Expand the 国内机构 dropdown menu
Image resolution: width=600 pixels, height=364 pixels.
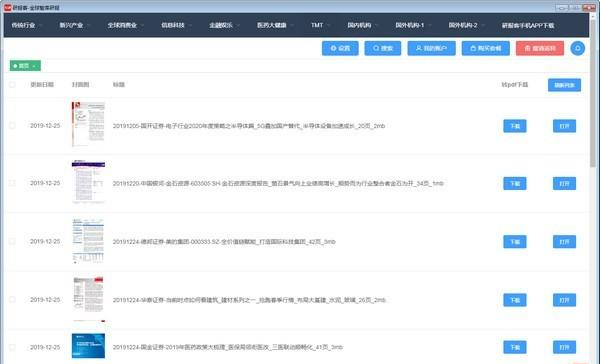point(362,25)
